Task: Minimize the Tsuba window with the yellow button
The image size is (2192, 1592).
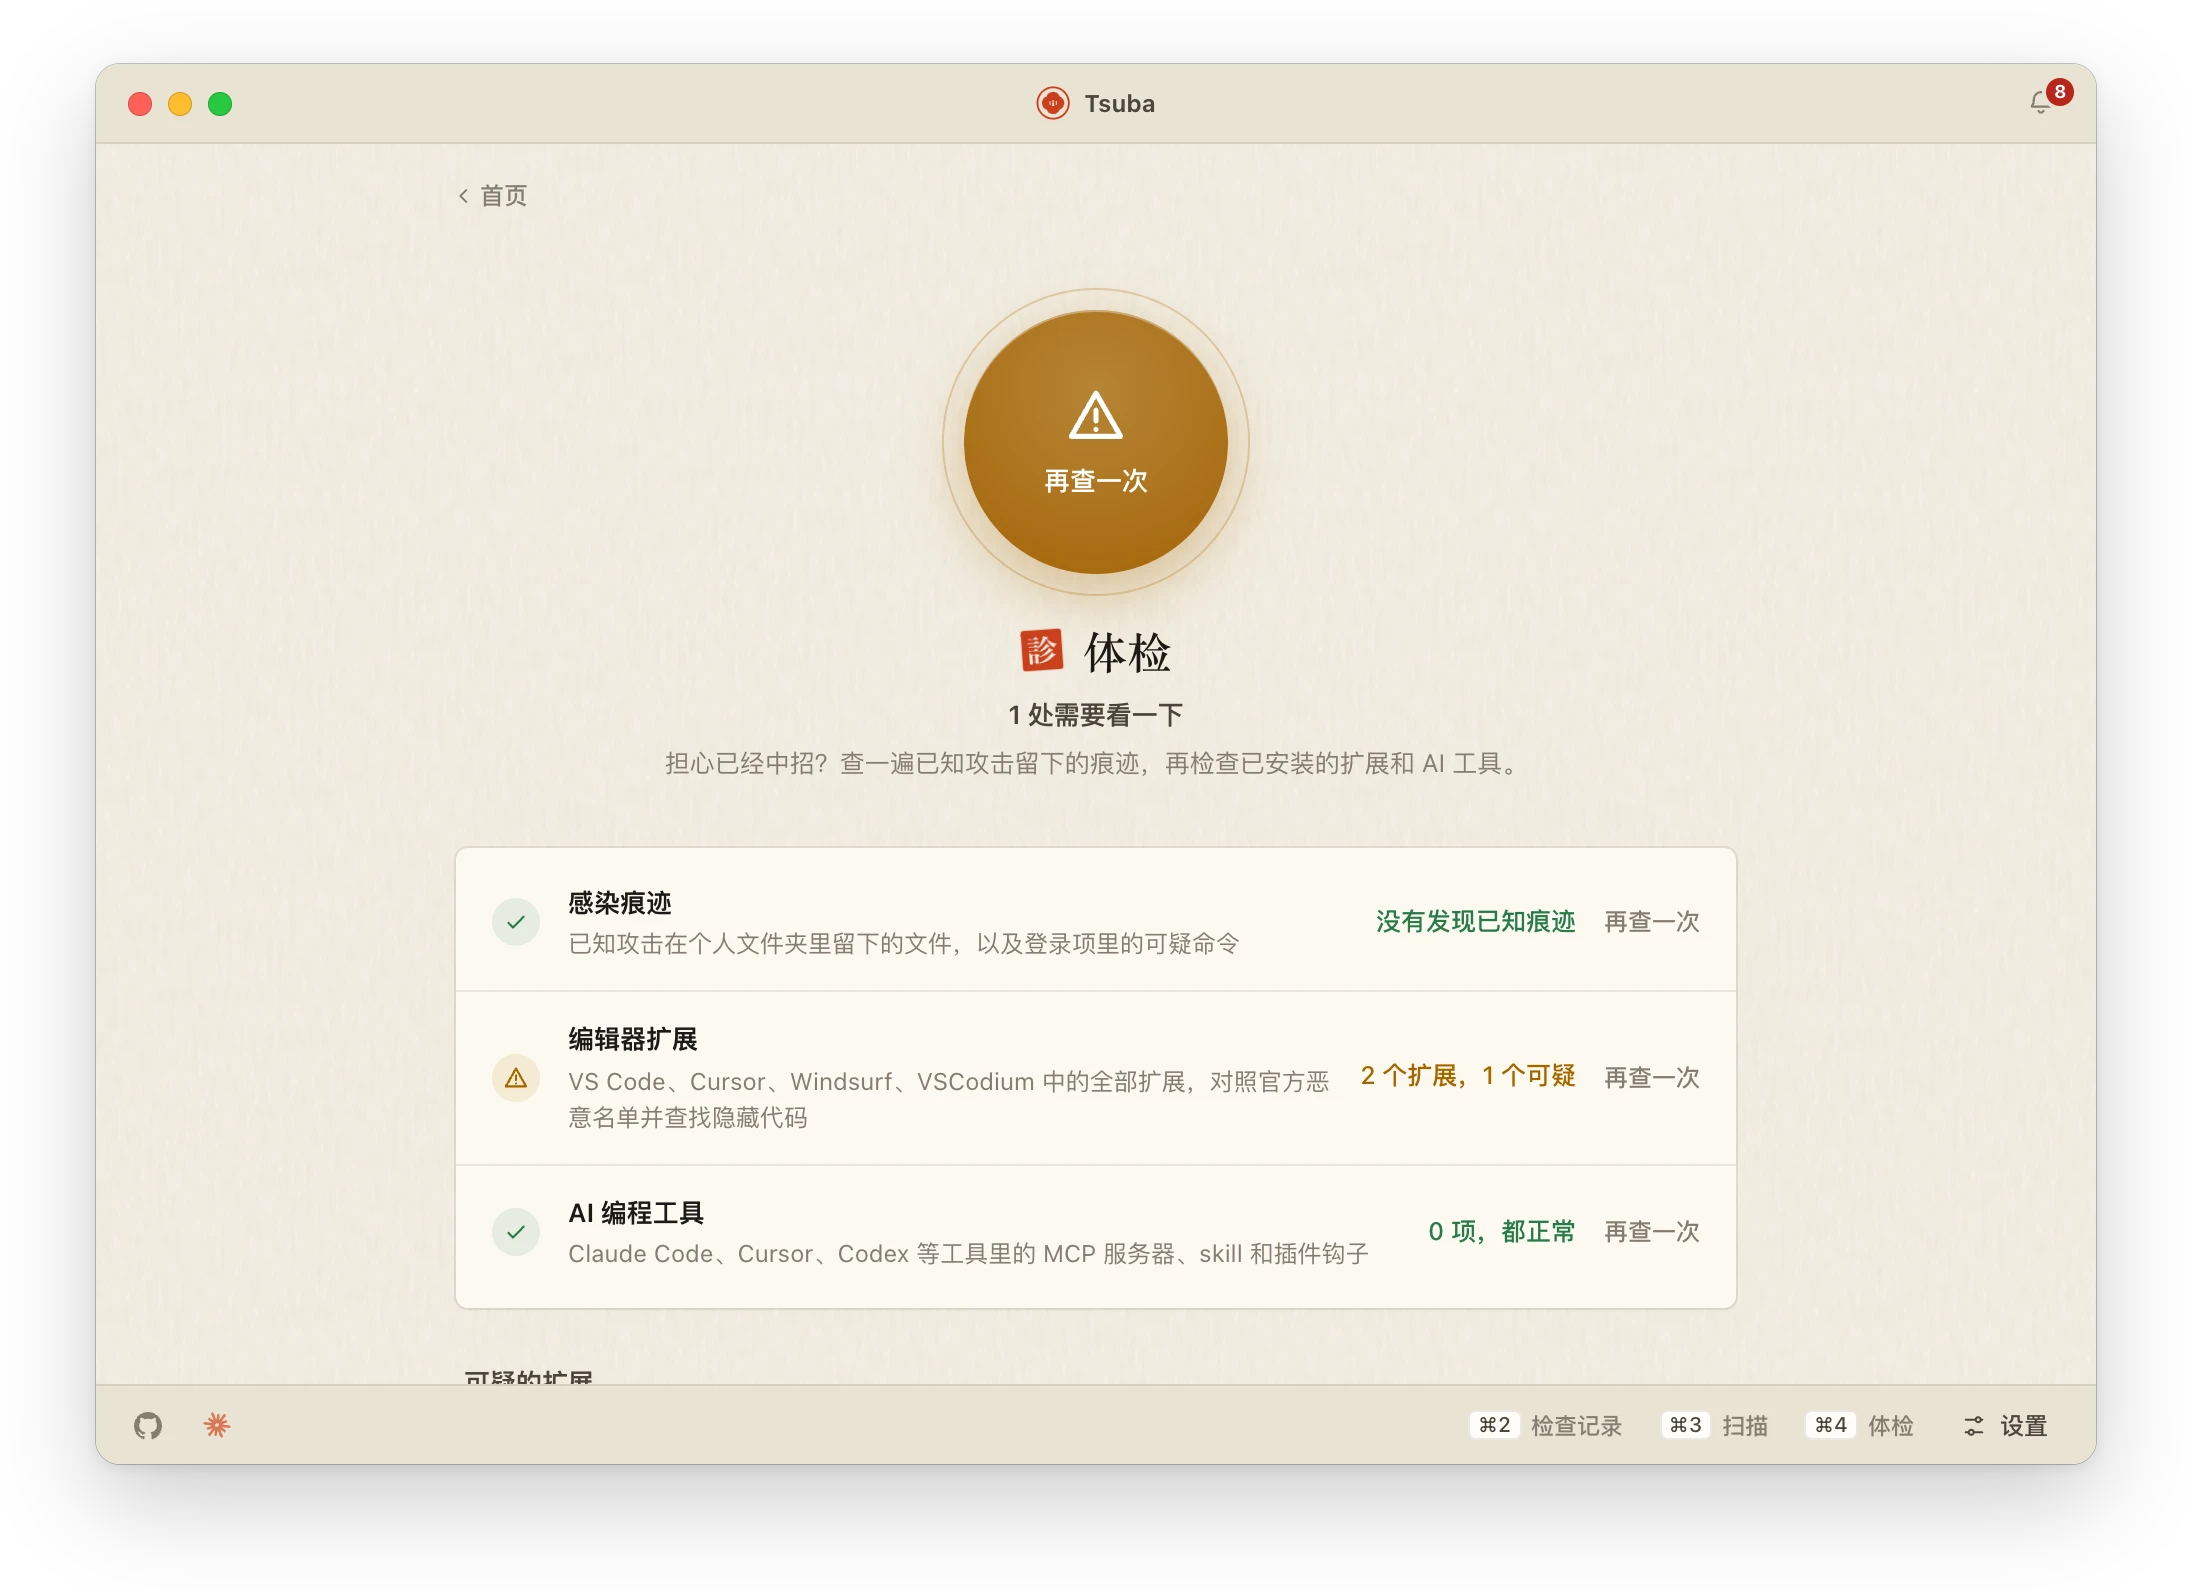Action: tap(180, 104)
